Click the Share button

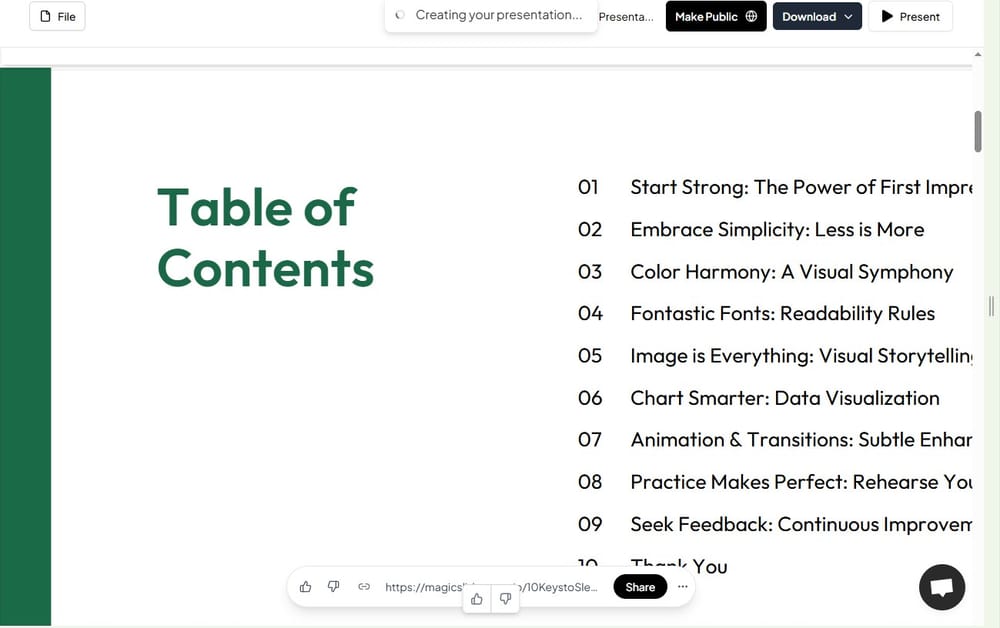640,587
